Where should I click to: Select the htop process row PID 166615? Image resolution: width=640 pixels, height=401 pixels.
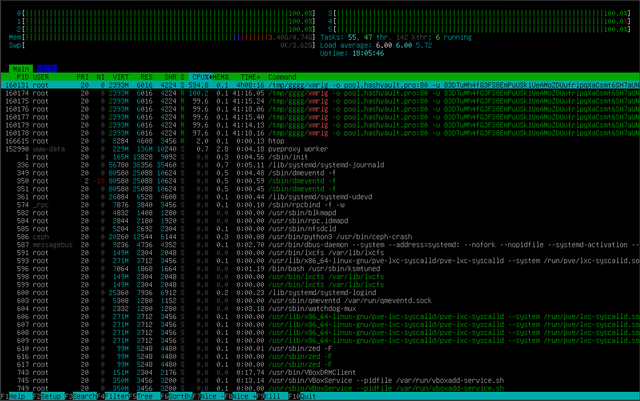point(320,141)
